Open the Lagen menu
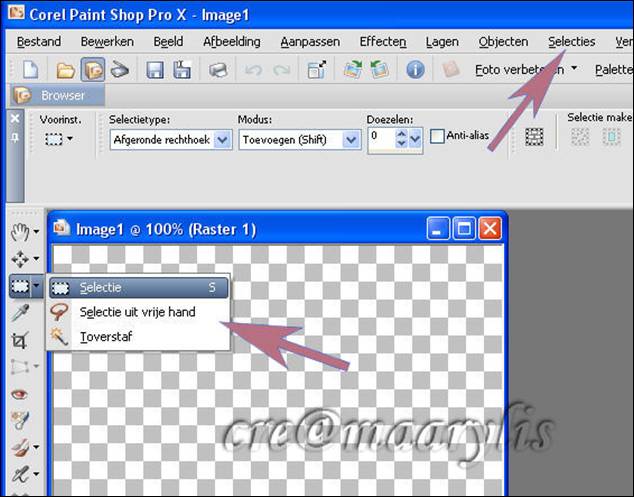Viewport: 634px width, 497px height. pos(442,42)
